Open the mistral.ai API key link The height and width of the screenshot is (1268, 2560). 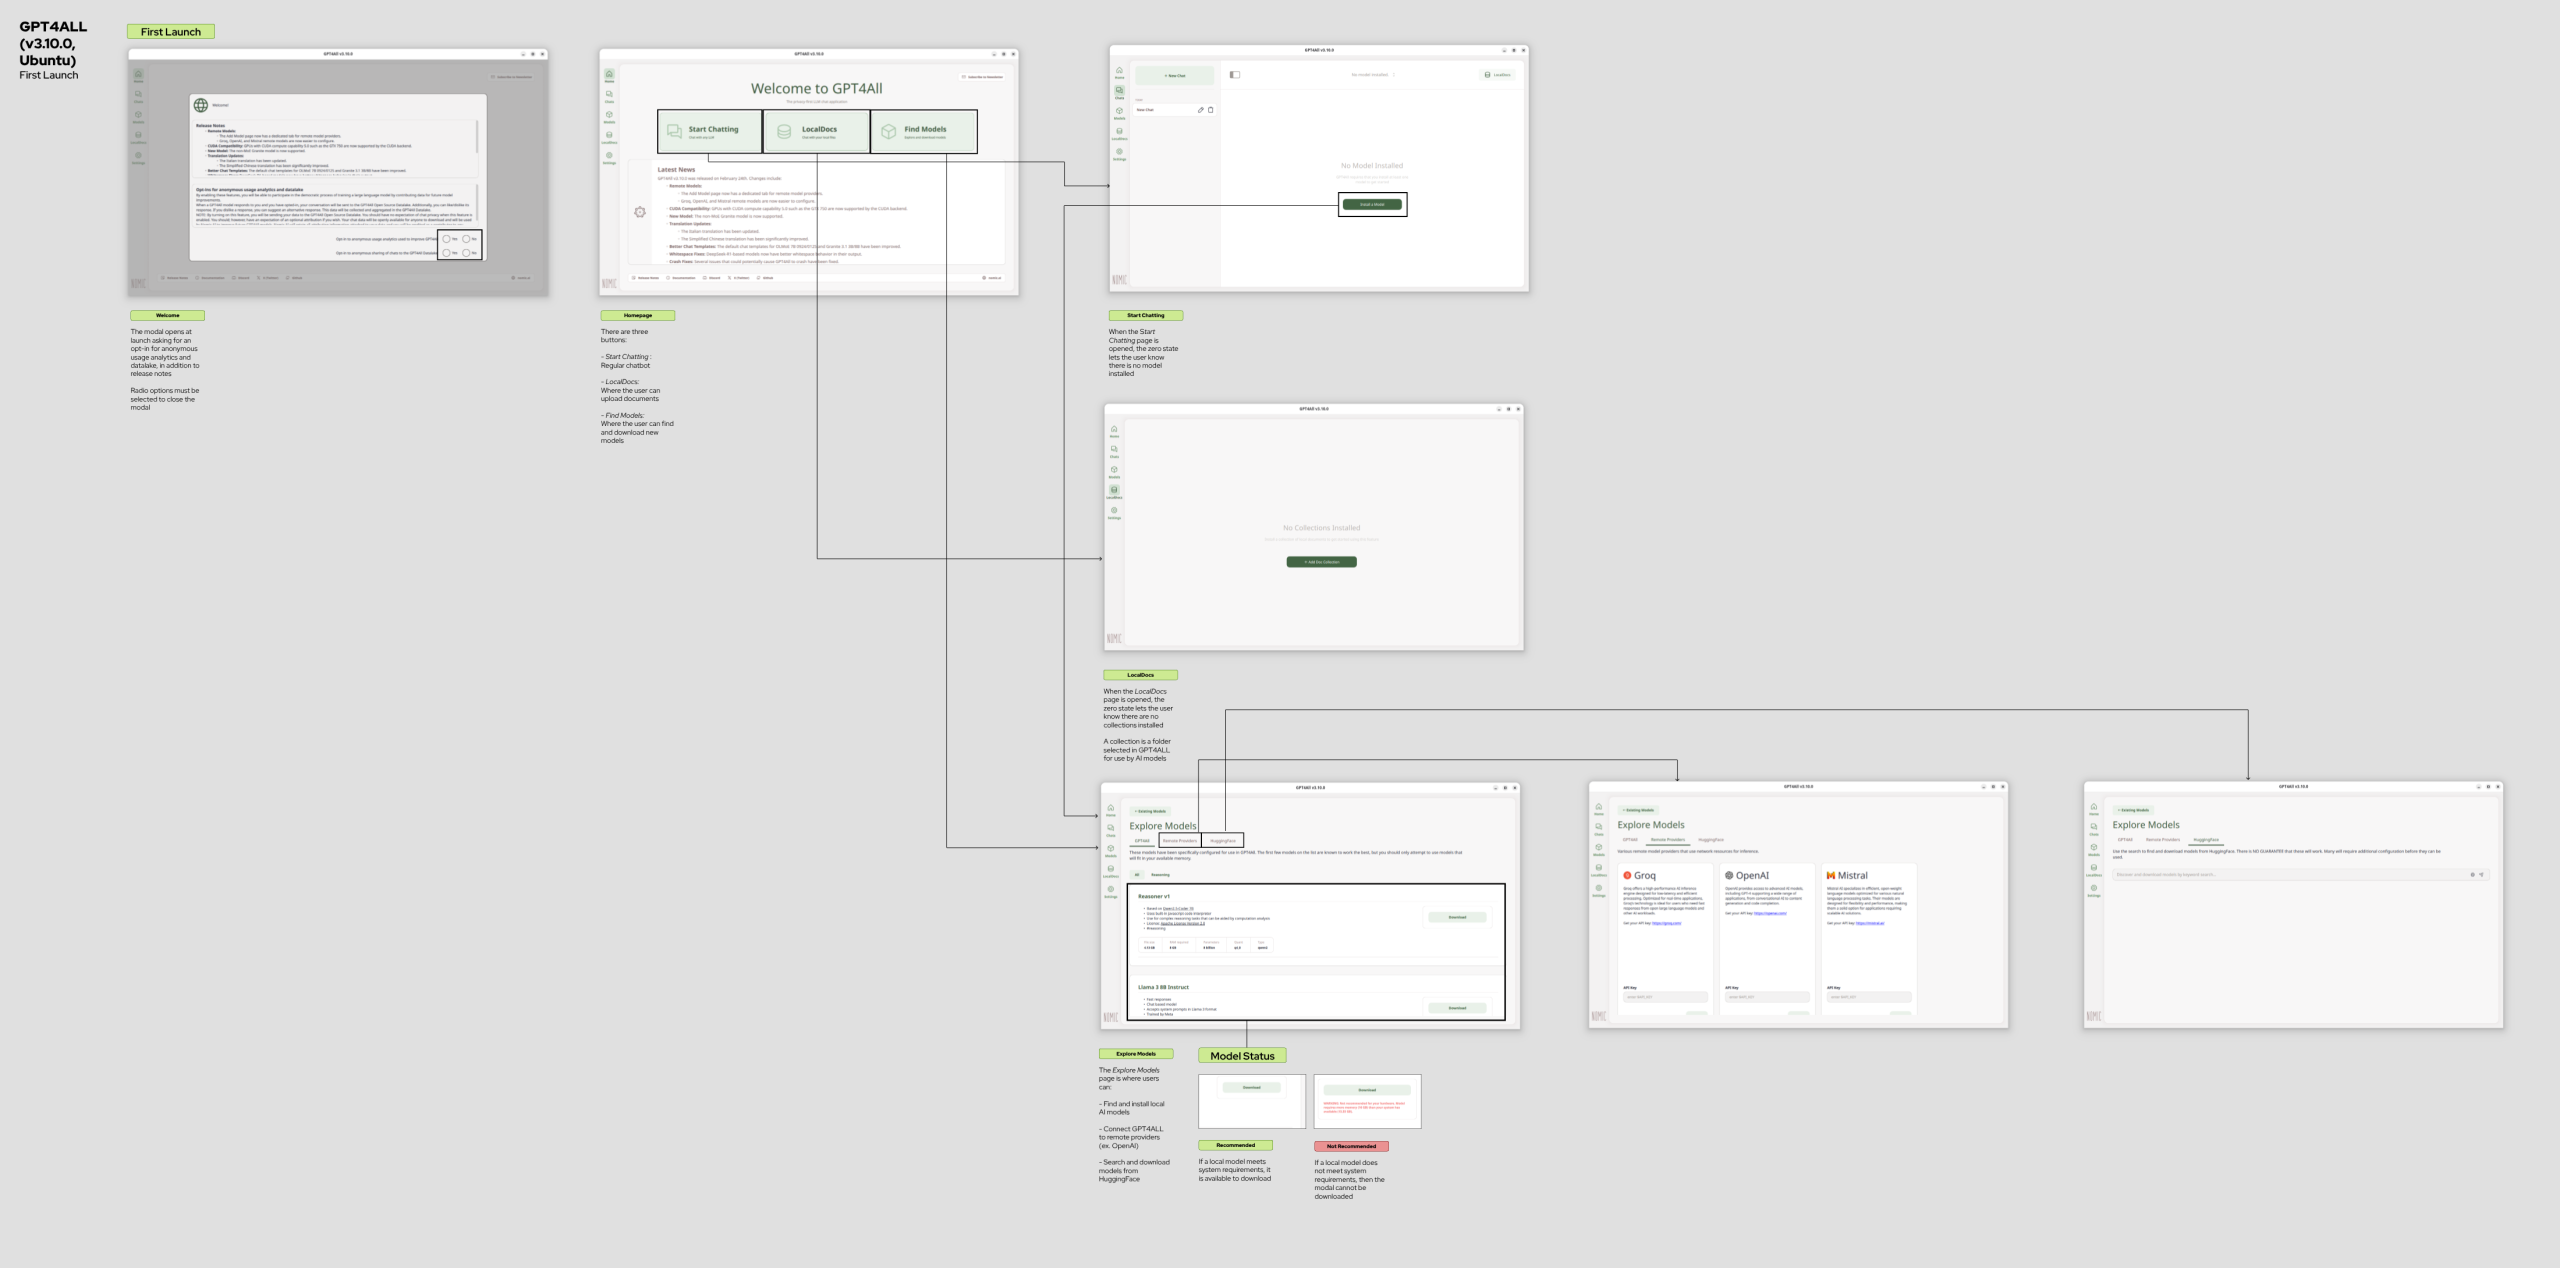1870,923
